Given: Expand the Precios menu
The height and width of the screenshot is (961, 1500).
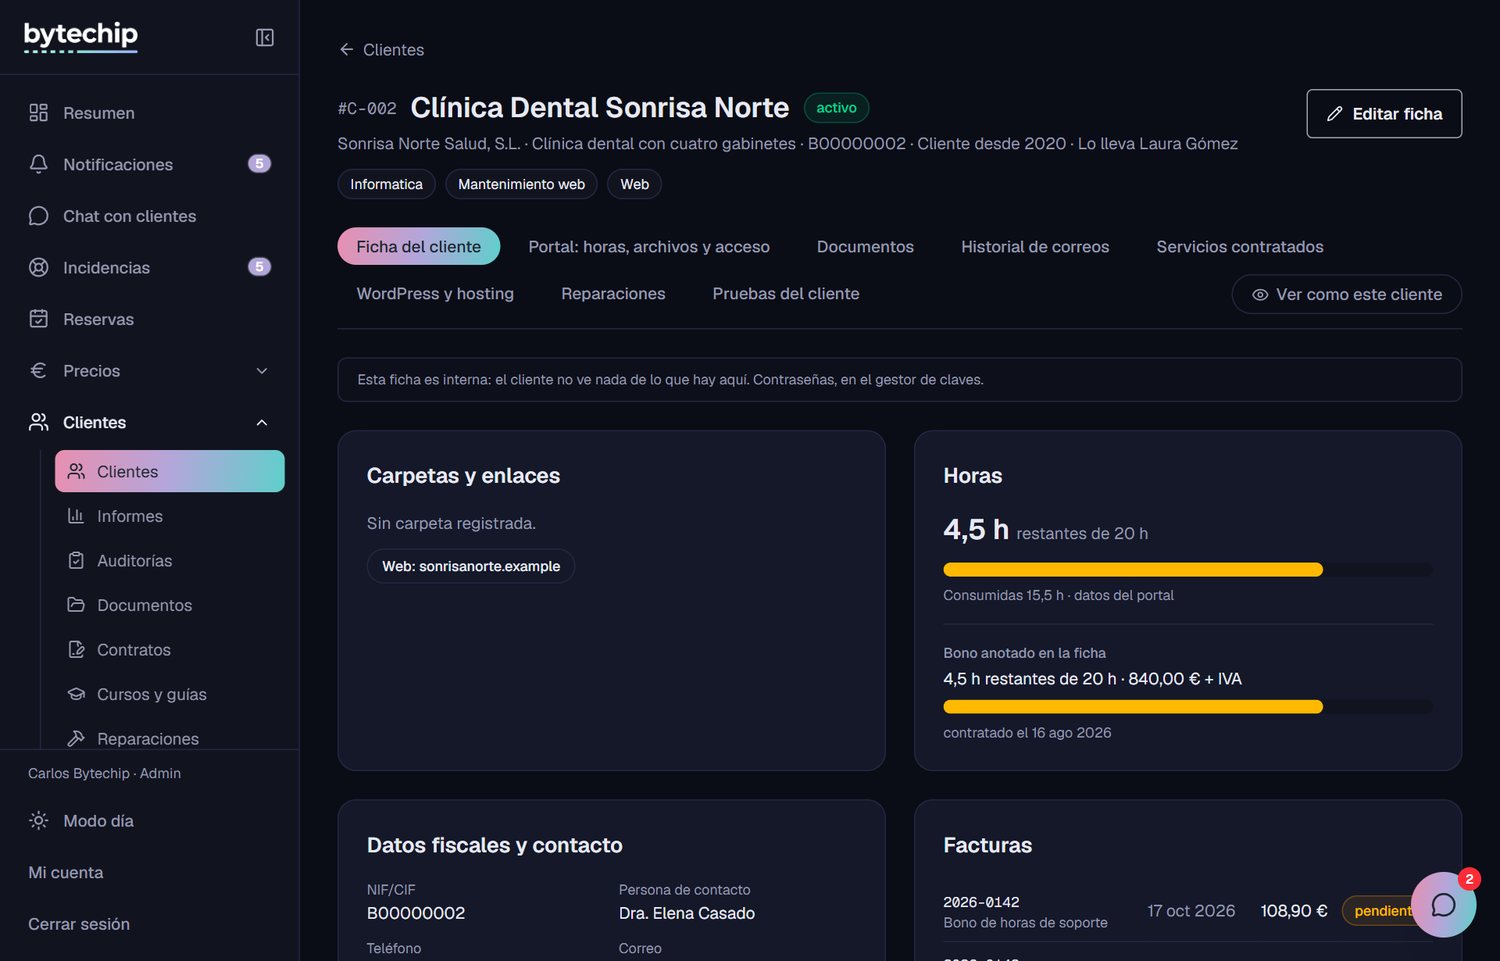Looking at the screenshot, I should click(x=150, y=371).
